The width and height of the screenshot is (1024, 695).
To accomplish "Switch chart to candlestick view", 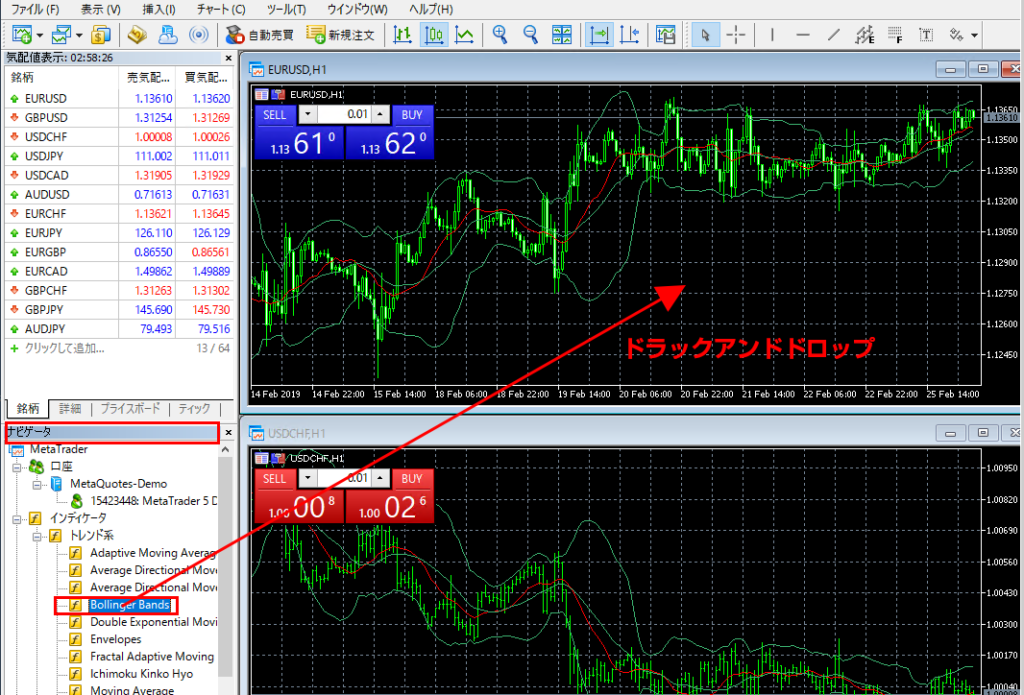I will tap(434, 35).
